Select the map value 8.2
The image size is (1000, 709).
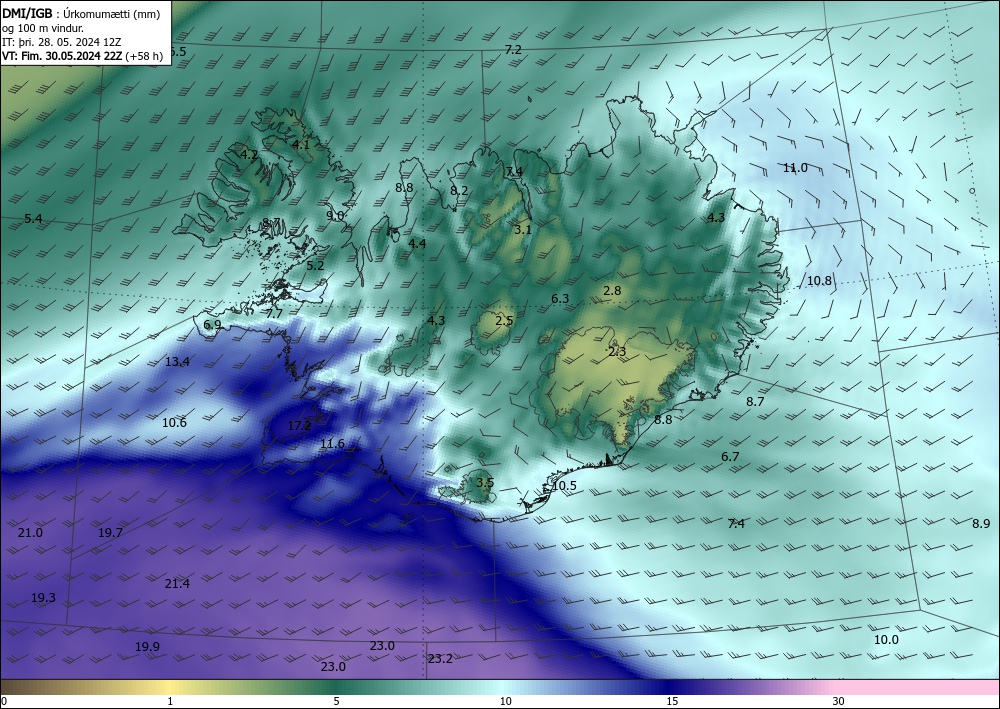coord(459,191)
